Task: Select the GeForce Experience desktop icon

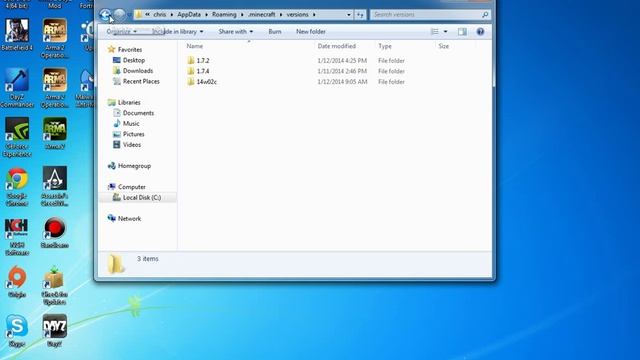Action: tap(17, 138)
